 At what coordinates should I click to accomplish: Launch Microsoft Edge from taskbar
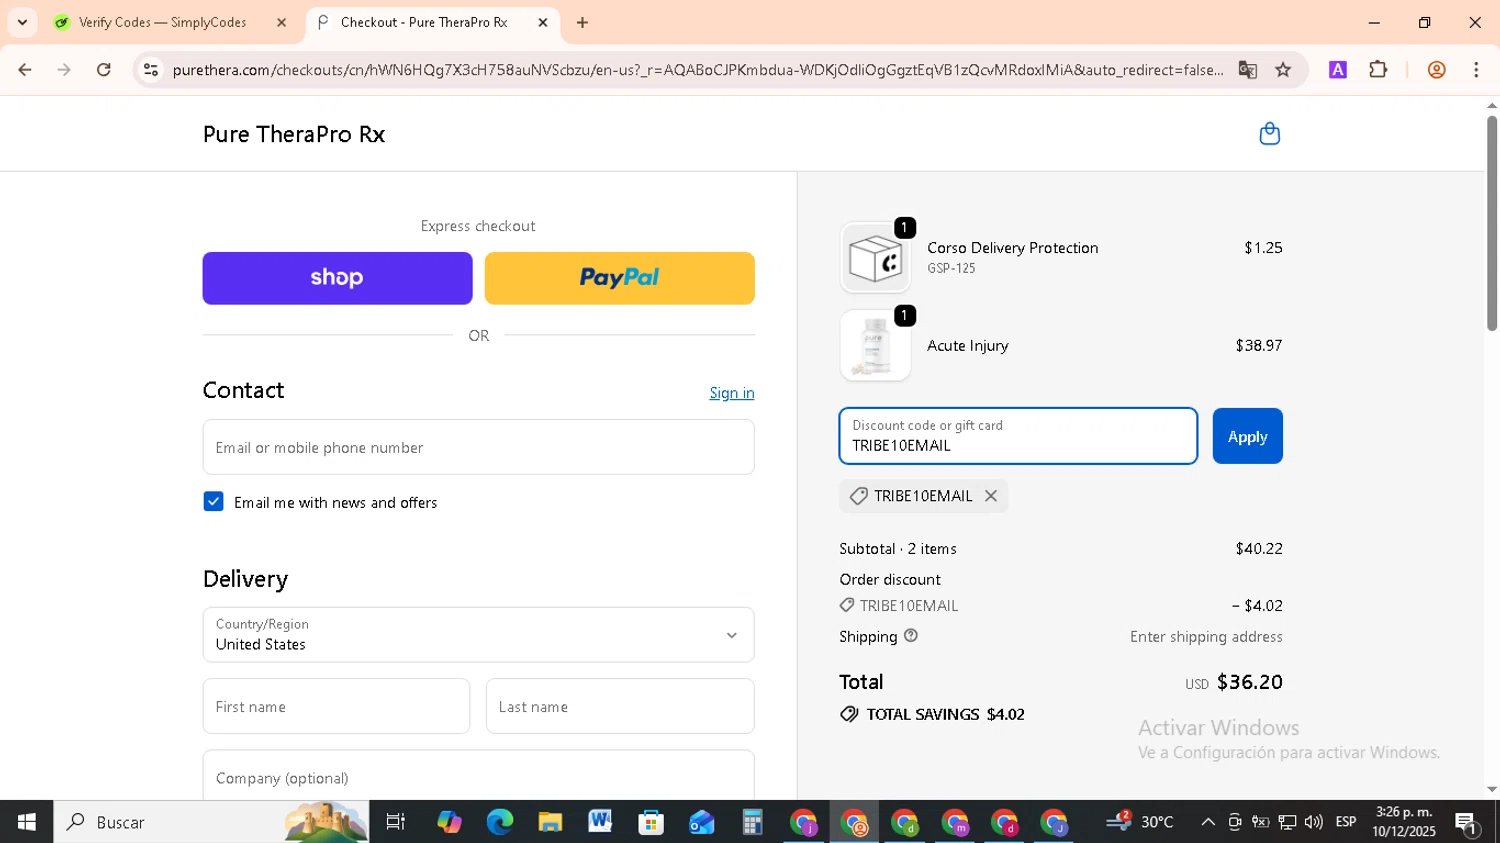click(499, 822)
